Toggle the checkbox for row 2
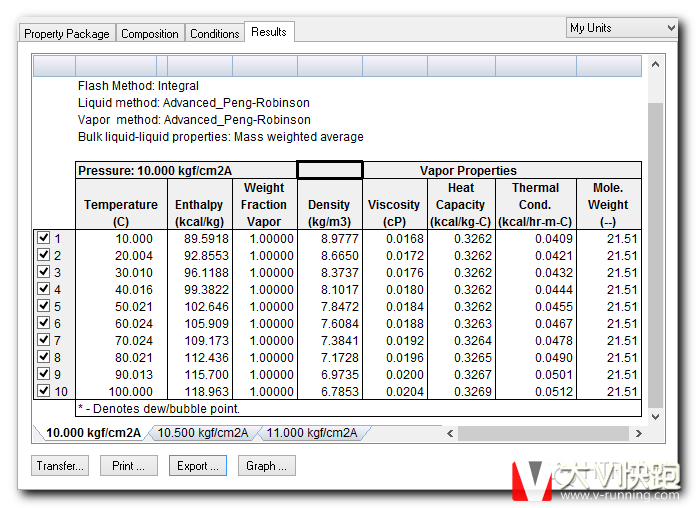696x508 pixels. point(44,254)
